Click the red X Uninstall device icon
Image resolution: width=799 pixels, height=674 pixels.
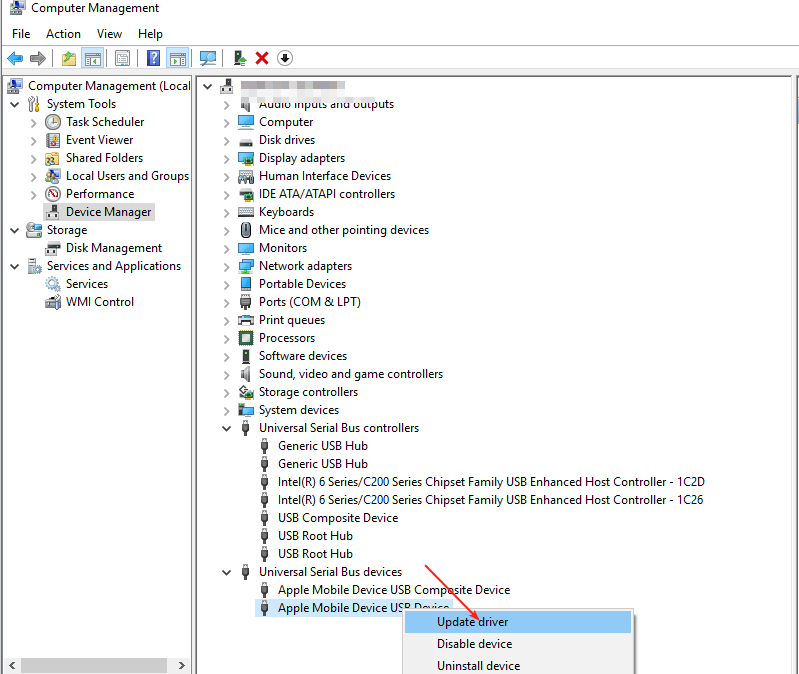(x=262, y=59)
